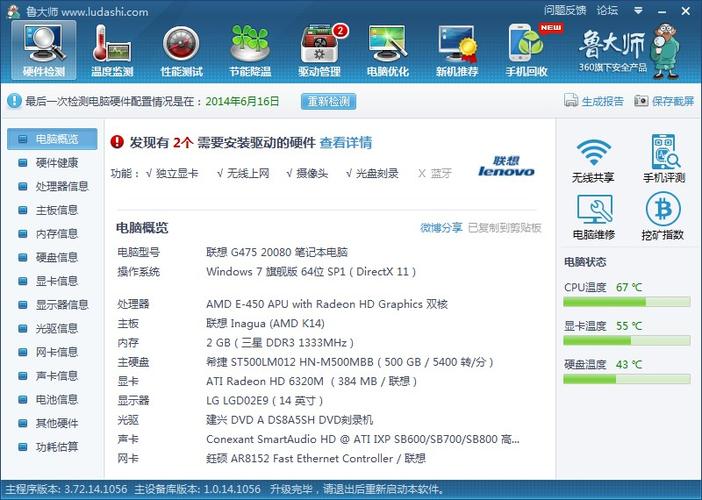
Task: Open 驱动管理 toolbox icon
Action: click(x=319, y=50)
